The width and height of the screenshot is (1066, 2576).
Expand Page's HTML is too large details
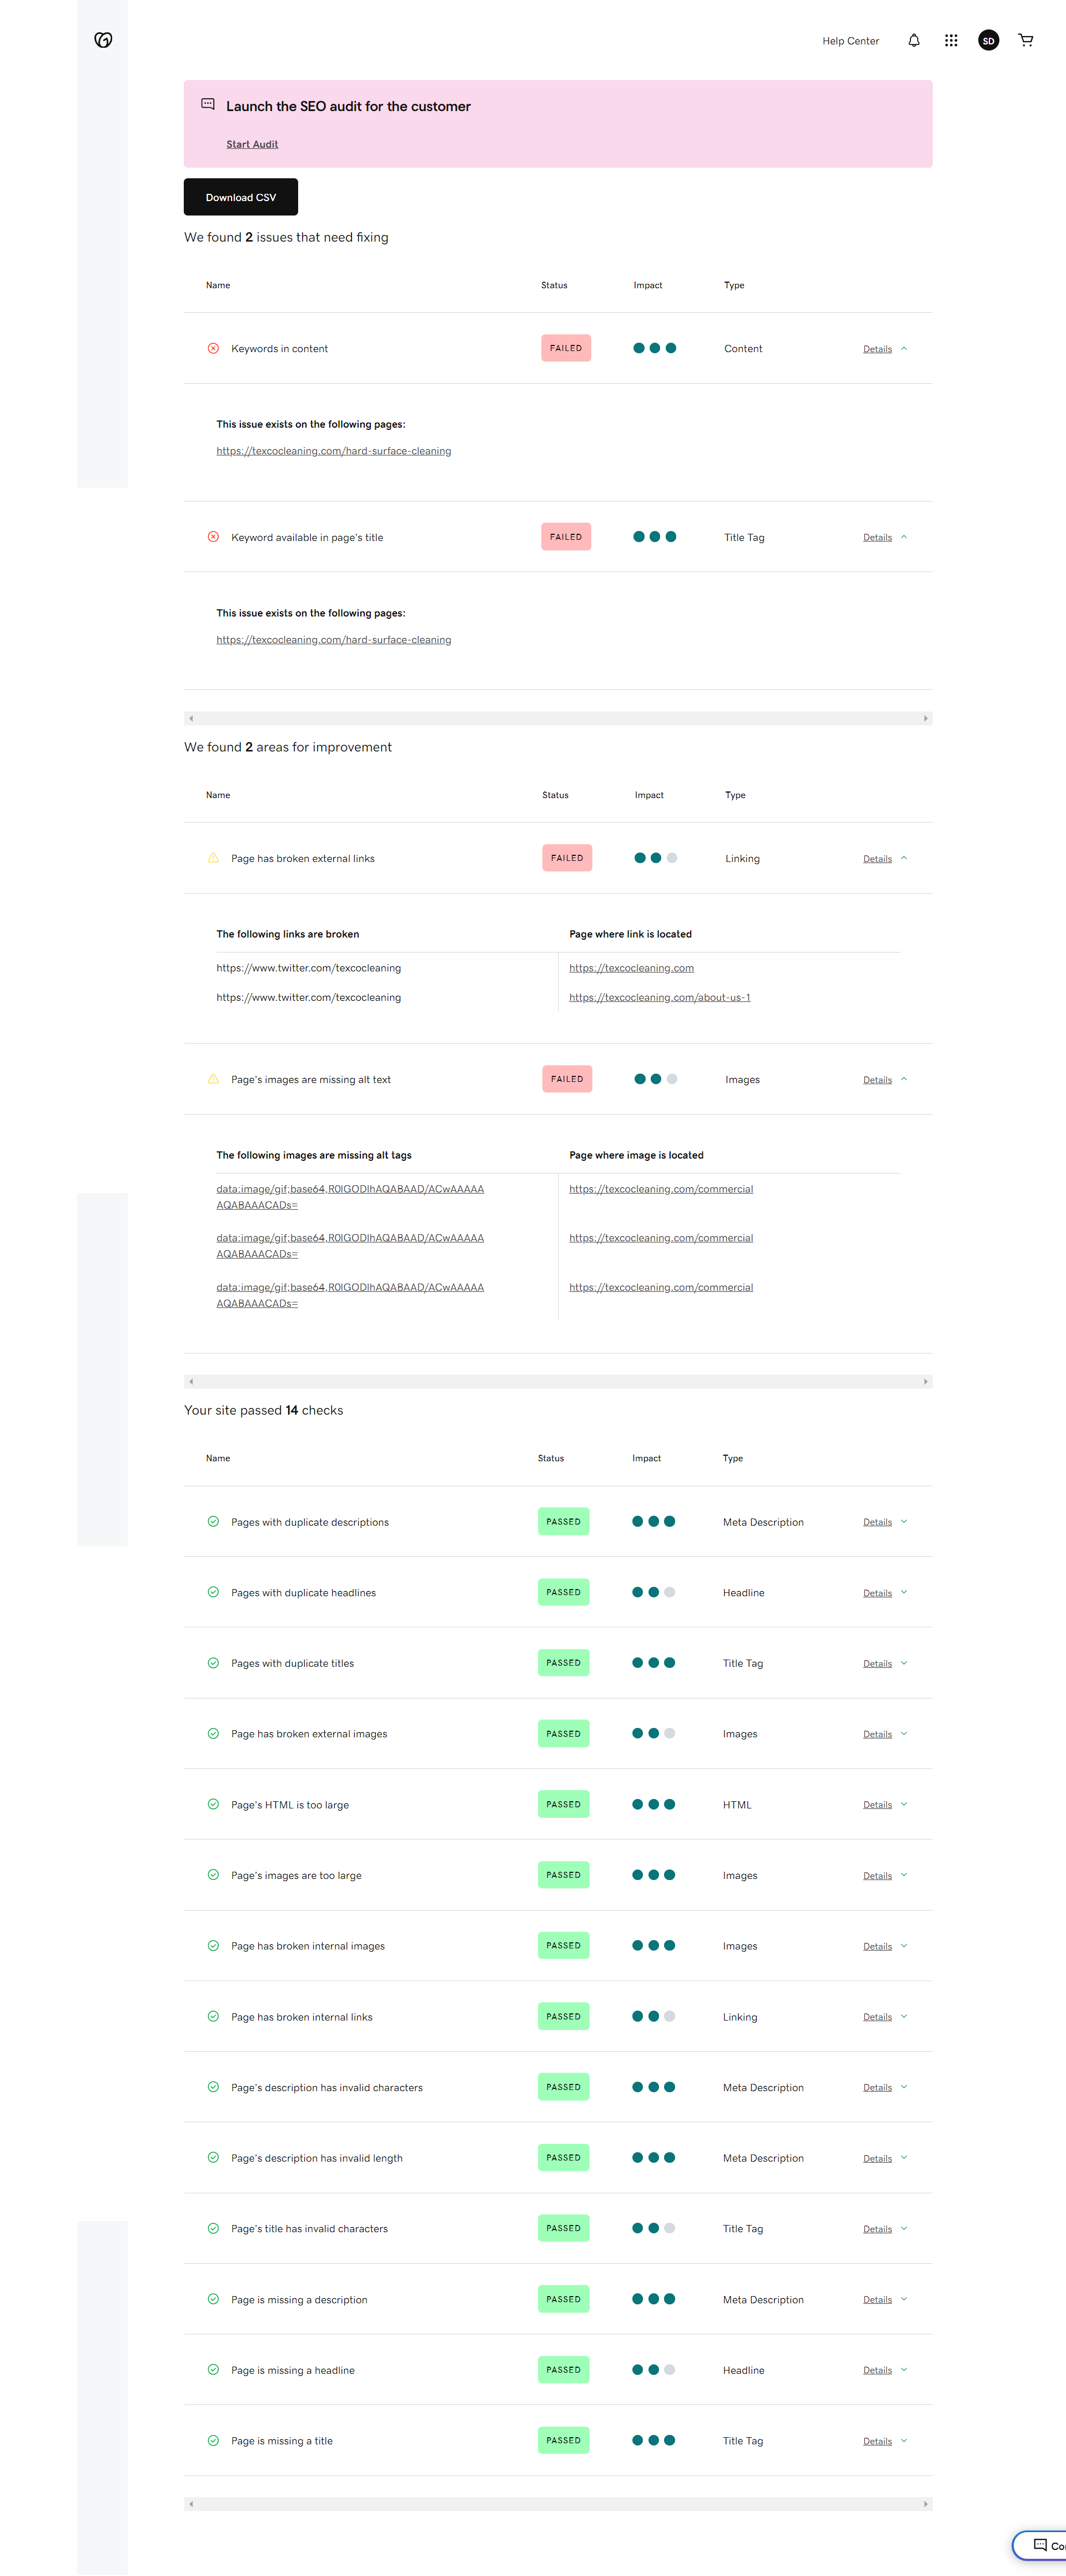click(x=903, y=1805)
